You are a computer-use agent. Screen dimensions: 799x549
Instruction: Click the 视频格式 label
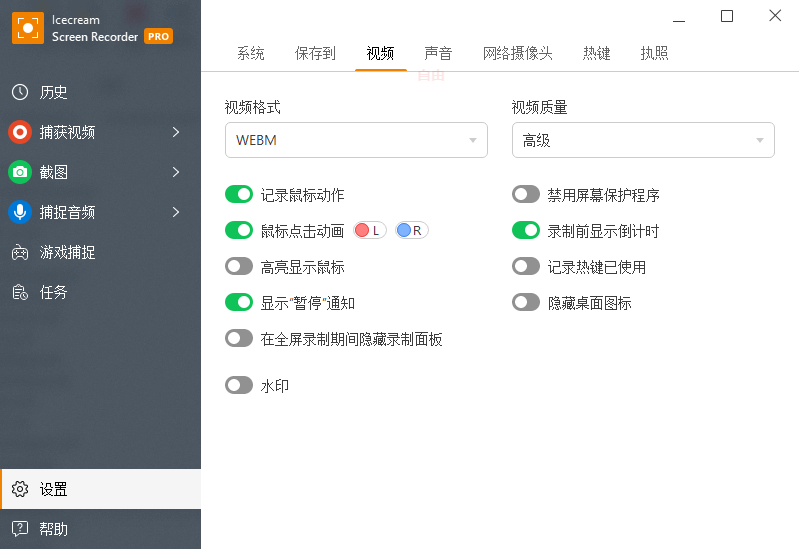pos(253,108)
